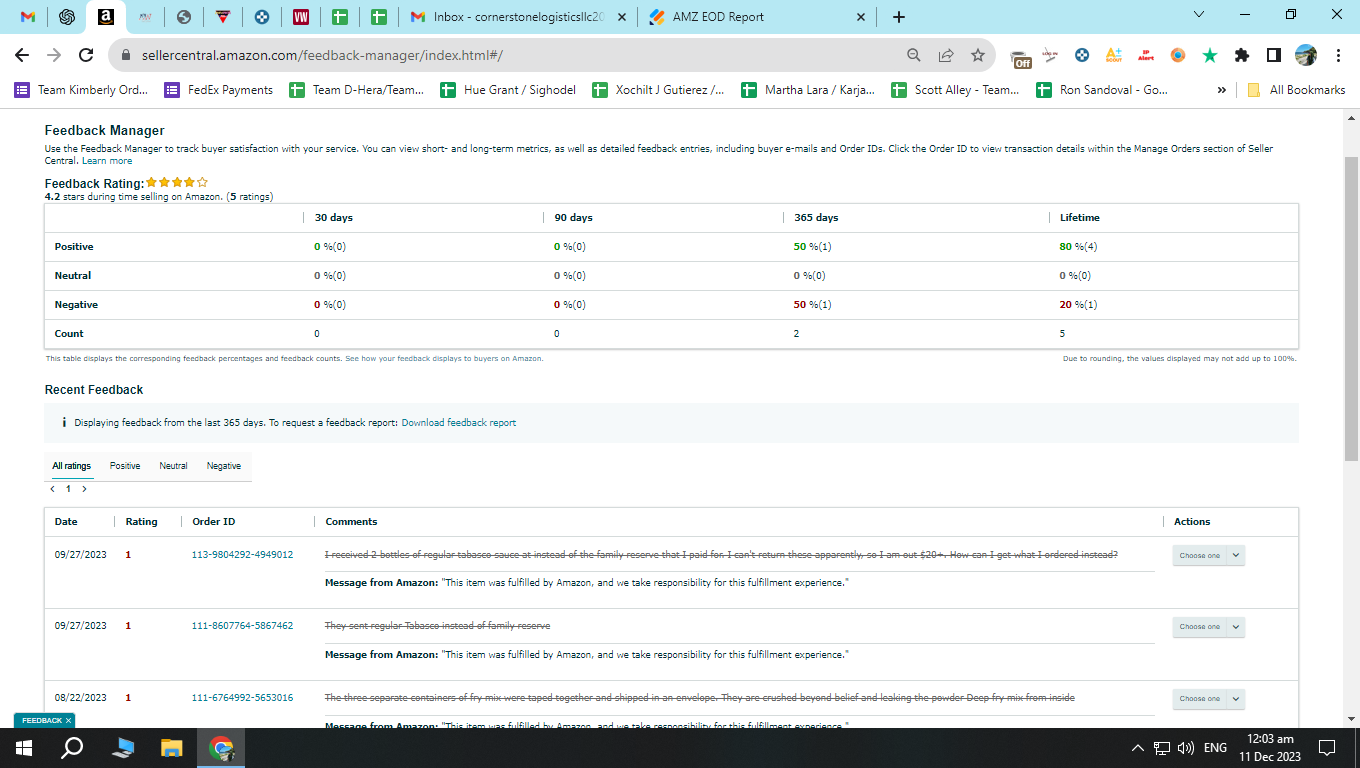
Task: Show hidden system tray icons
Action: pos(1138,748)
